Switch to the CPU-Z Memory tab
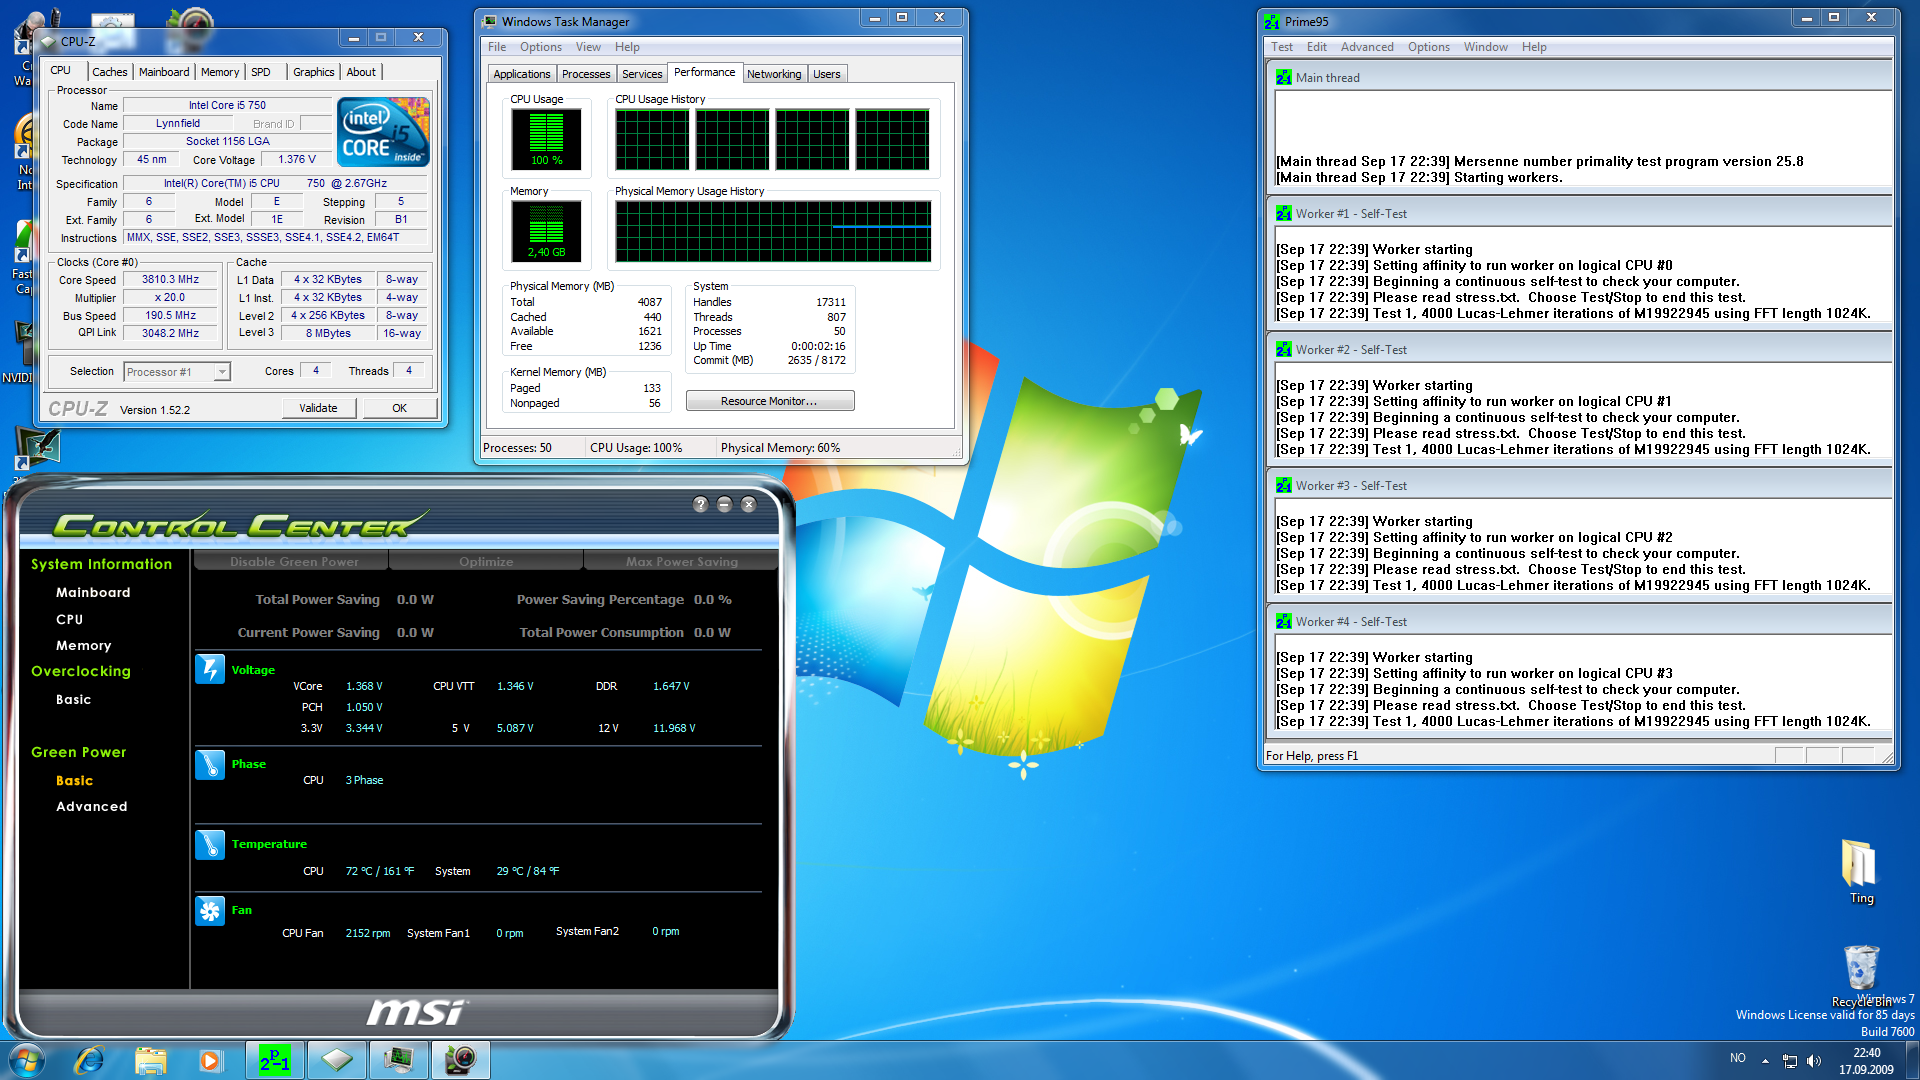Screen dimensions: 1920x1080 219,72
